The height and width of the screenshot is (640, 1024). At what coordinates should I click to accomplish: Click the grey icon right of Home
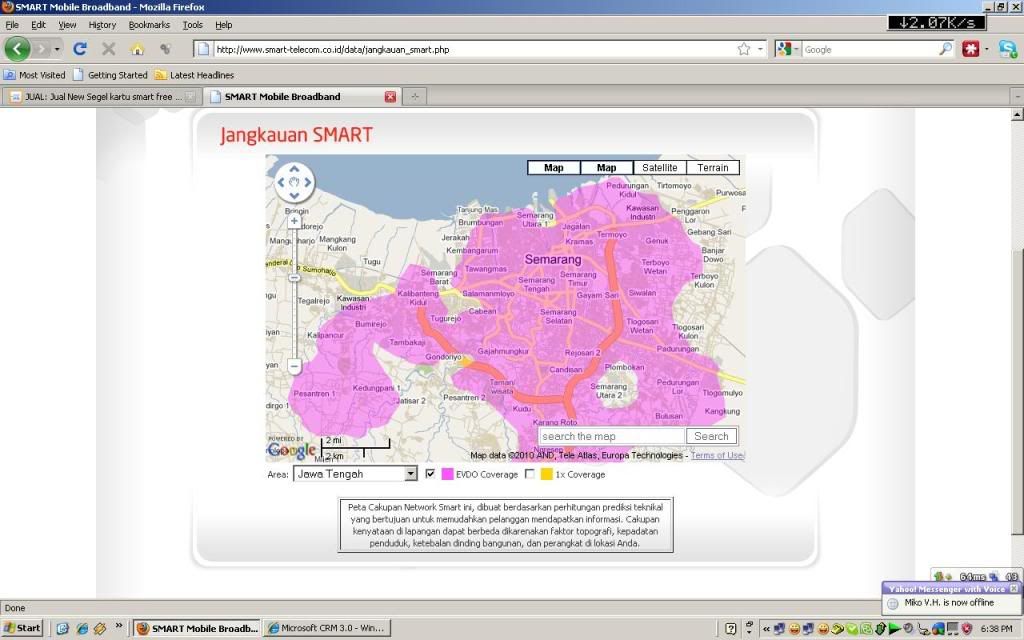click(x=165, y=49)
